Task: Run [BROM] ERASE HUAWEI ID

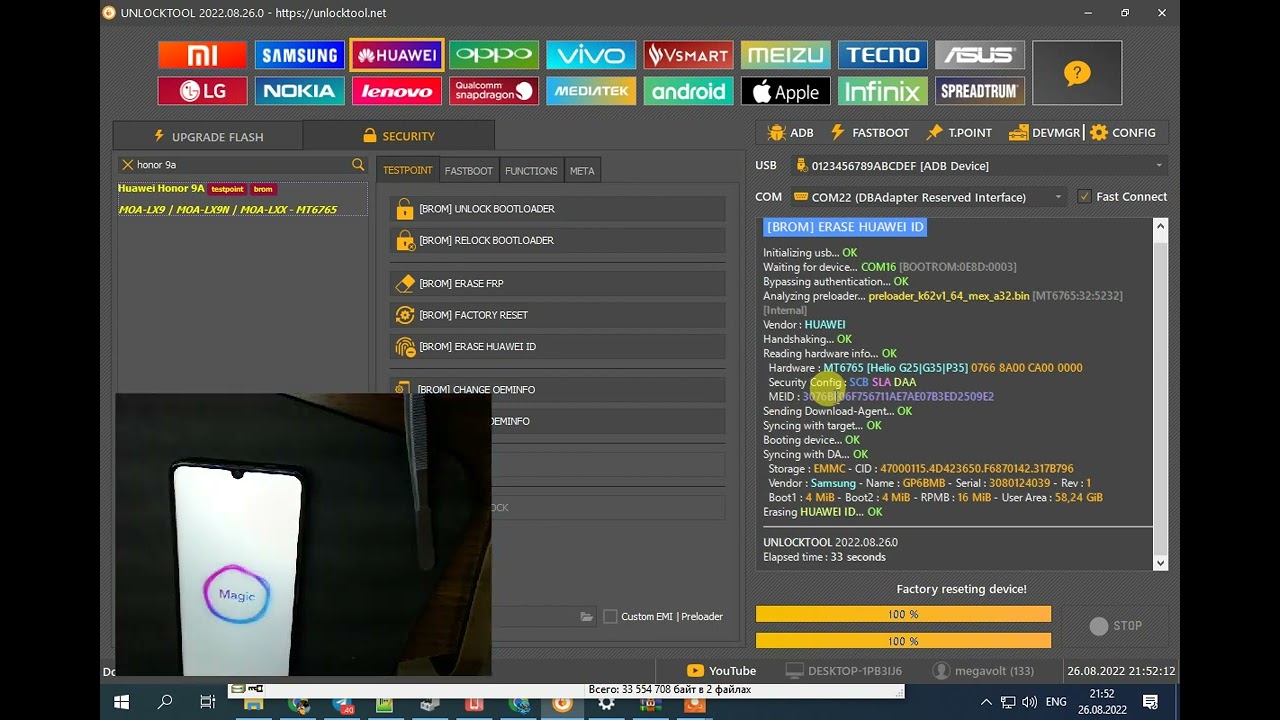Action: coord(558,347)
